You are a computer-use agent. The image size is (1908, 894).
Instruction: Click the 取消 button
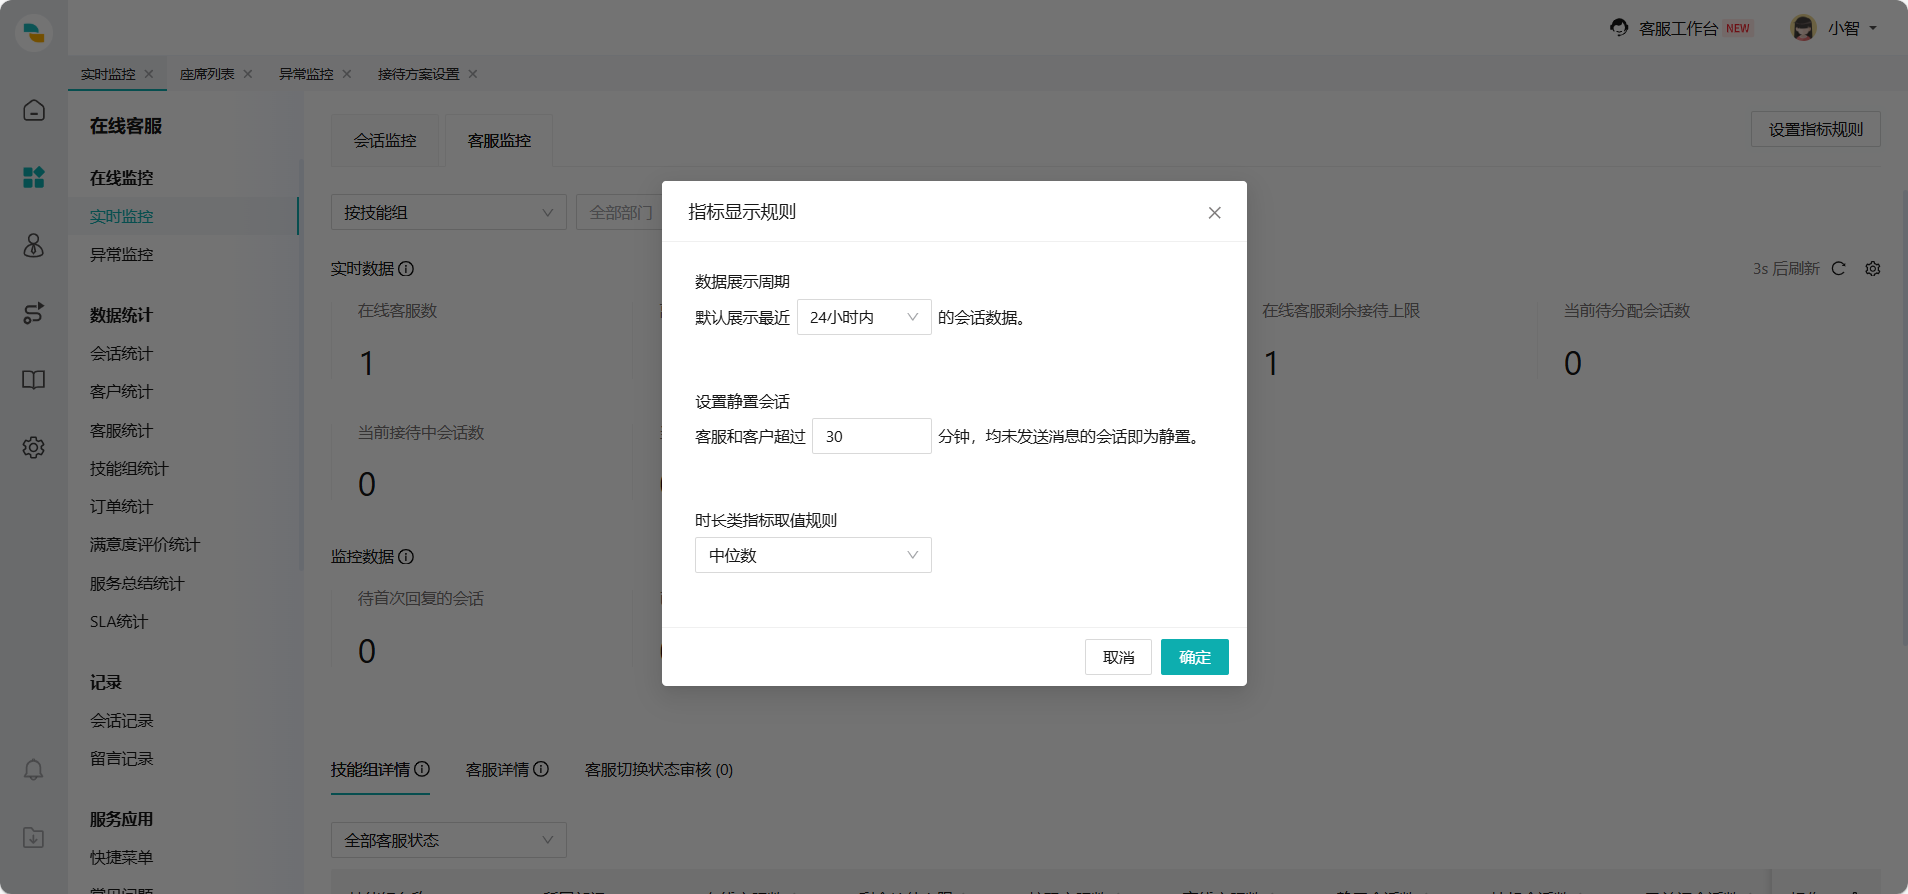(x=1118, y=657)
